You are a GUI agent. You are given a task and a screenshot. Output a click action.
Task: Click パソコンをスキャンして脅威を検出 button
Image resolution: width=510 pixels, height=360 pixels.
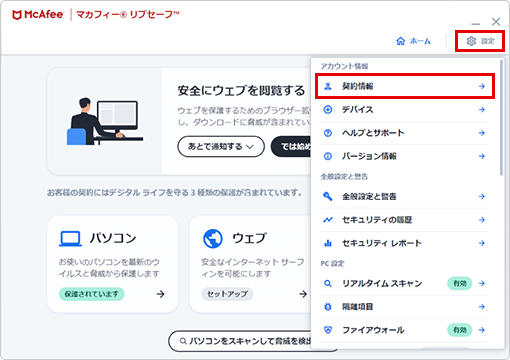240,341
